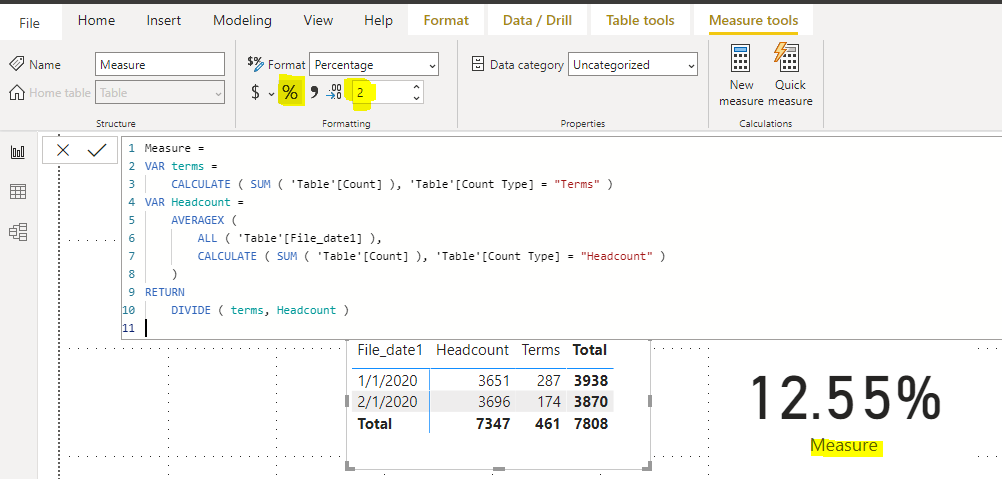The width and height of the screenshot is (1002, 479).
Task: Click the Data category icon
Action: [x=477, y=64]
